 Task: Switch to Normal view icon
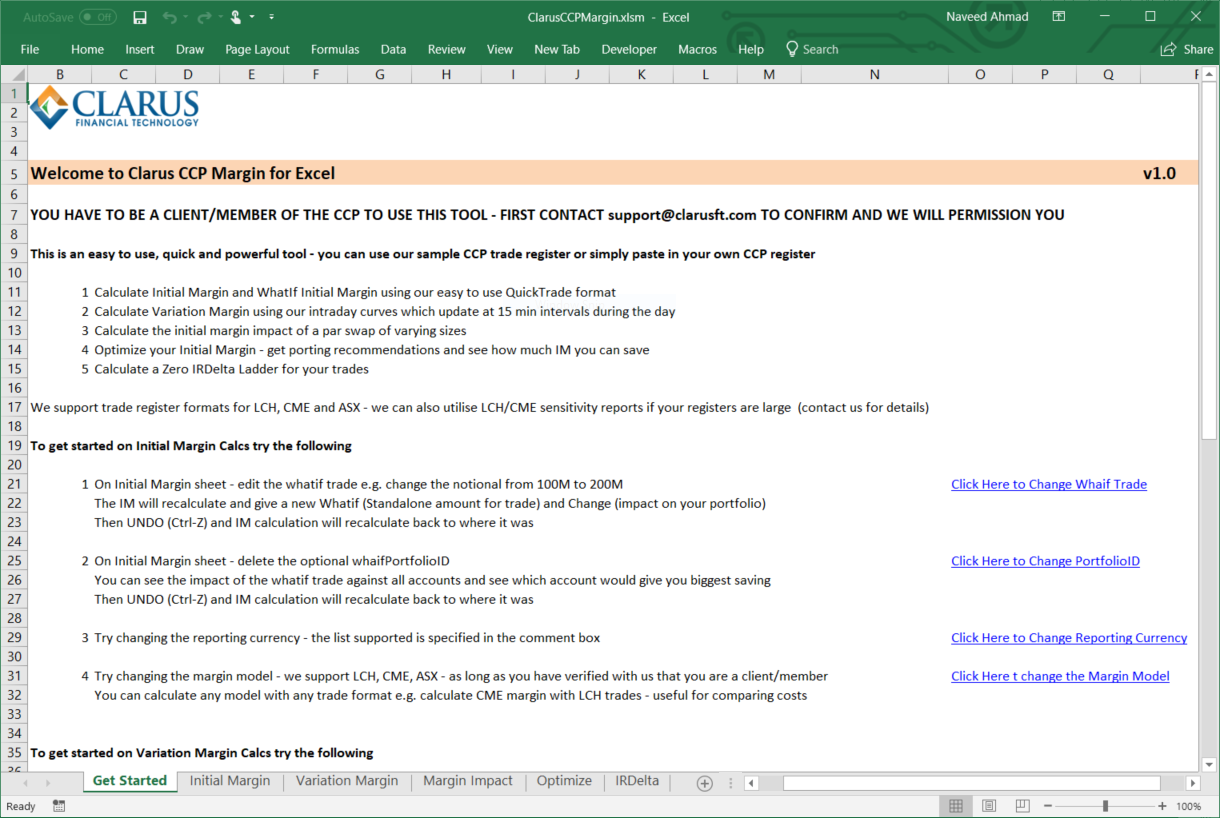[x=956, y=806]
